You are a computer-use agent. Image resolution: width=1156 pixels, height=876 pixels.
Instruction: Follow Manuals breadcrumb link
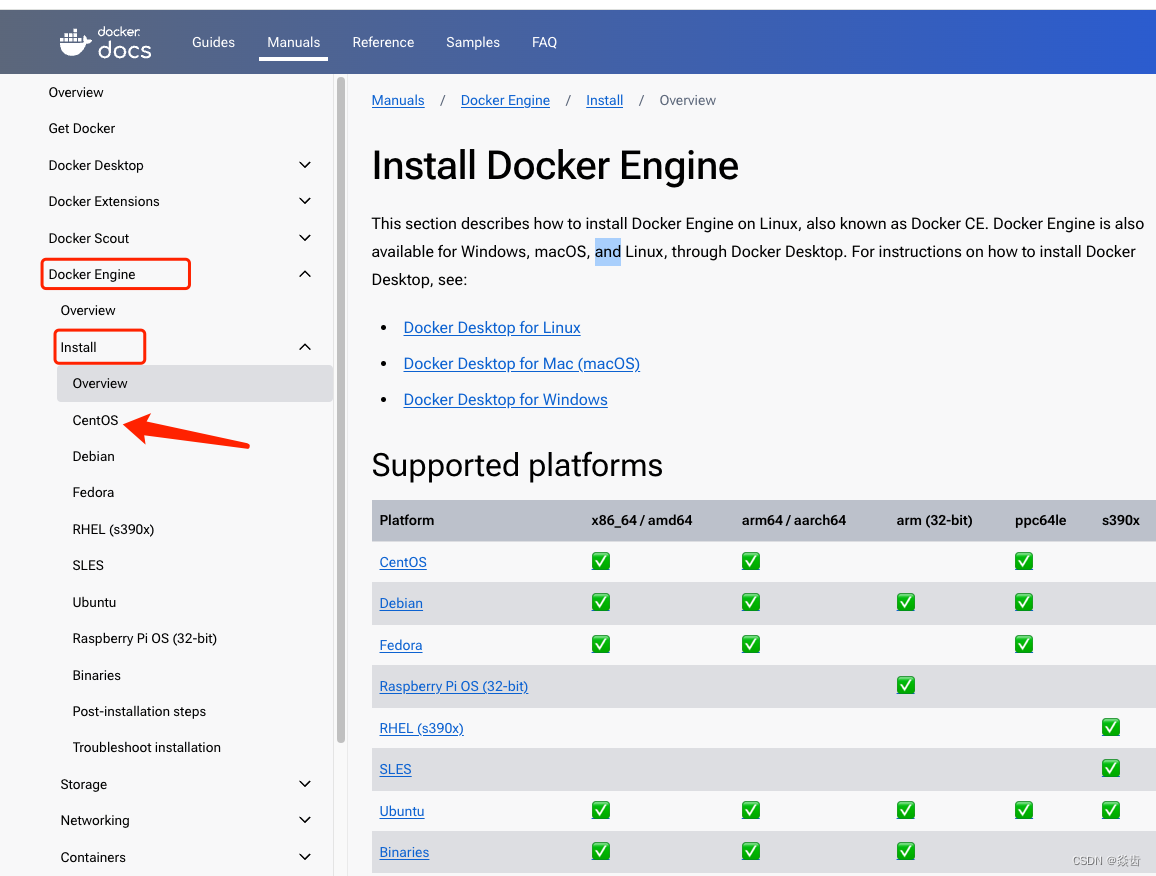coord(398,100)
